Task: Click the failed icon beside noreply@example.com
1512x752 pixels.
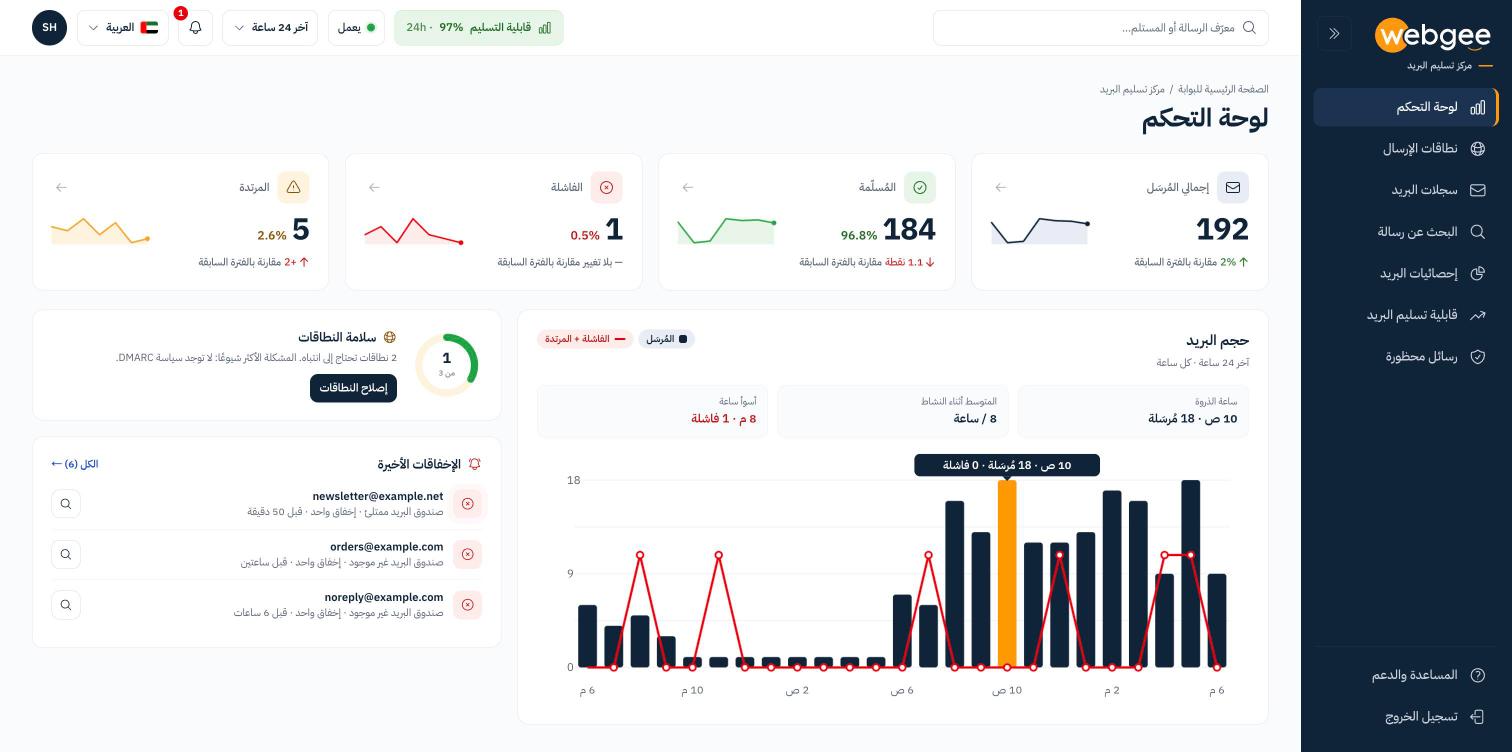Action: (x=467, y=605)
